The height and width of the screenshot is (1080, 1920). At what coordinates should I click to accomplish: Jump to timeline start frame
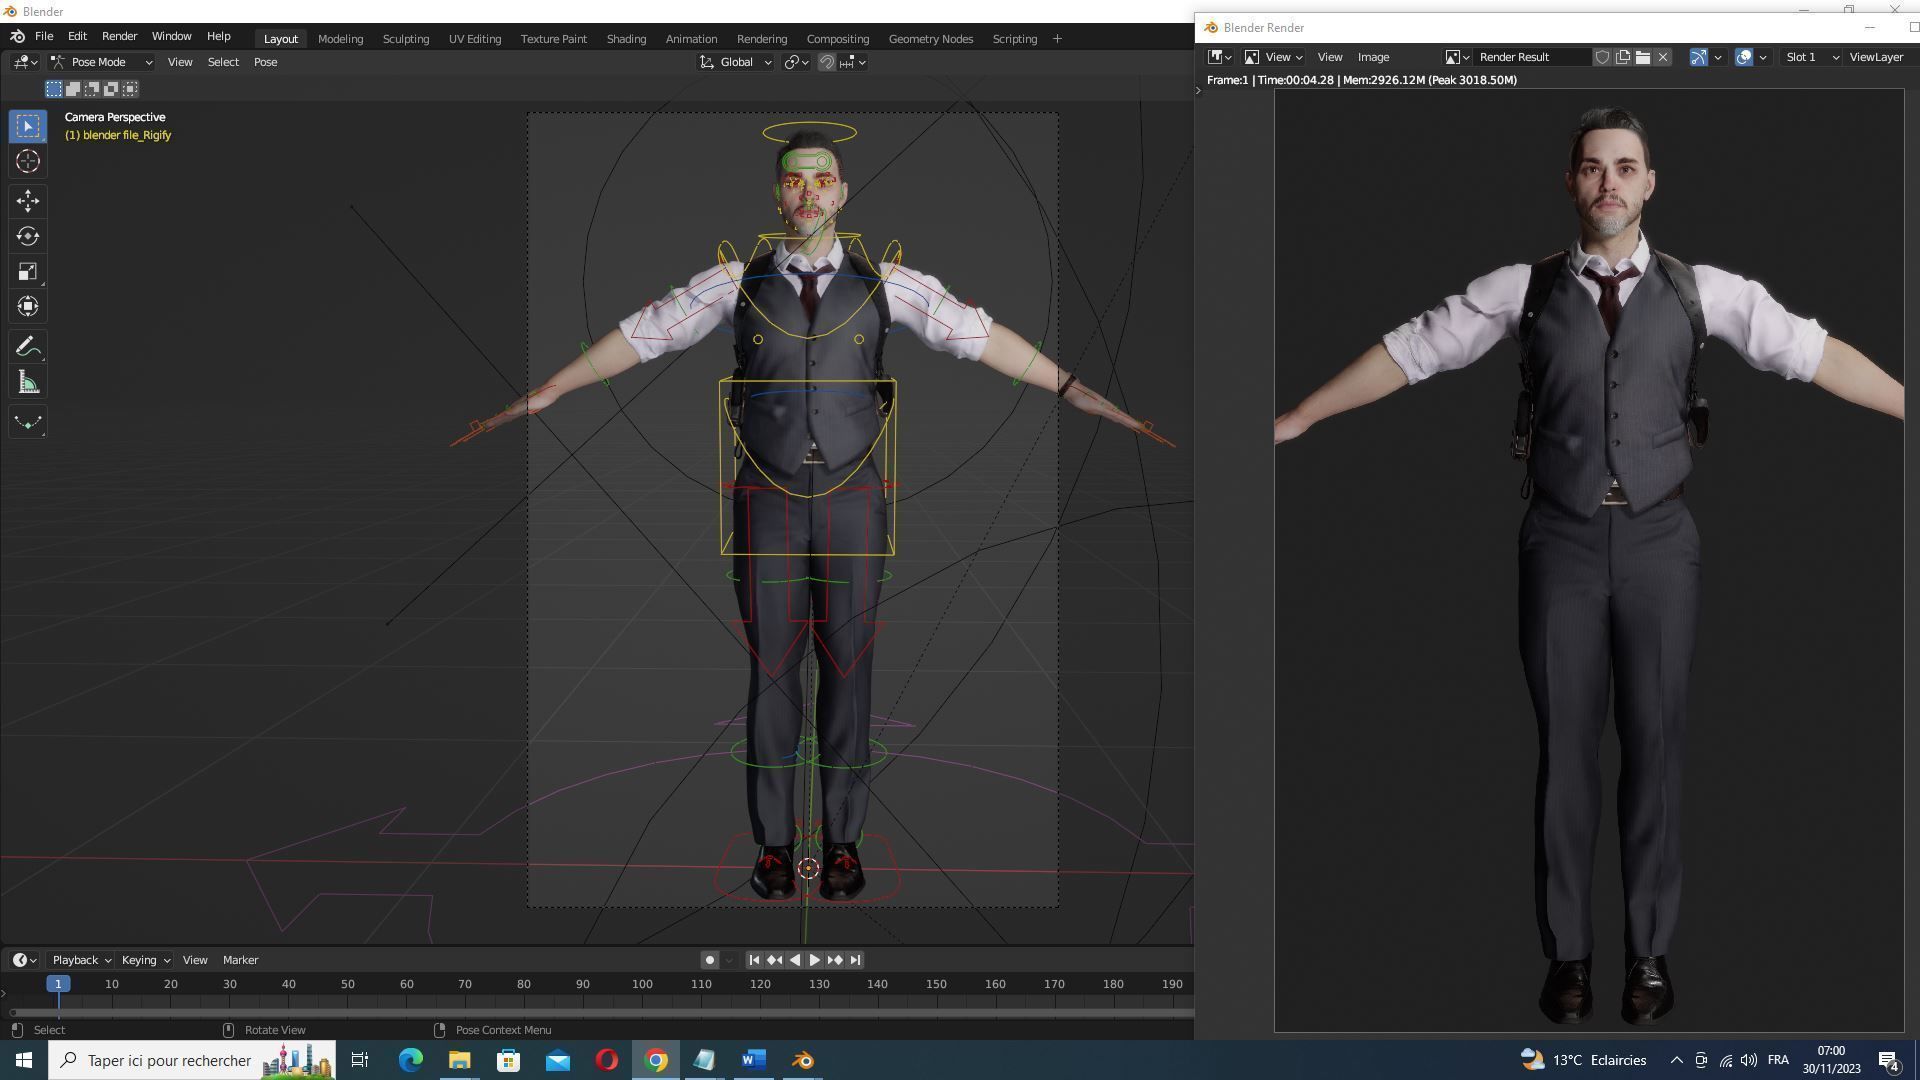[754, 960]
